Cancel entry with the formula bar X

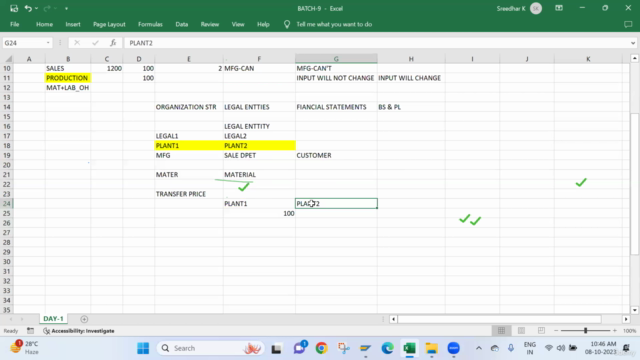click(77, 43)
